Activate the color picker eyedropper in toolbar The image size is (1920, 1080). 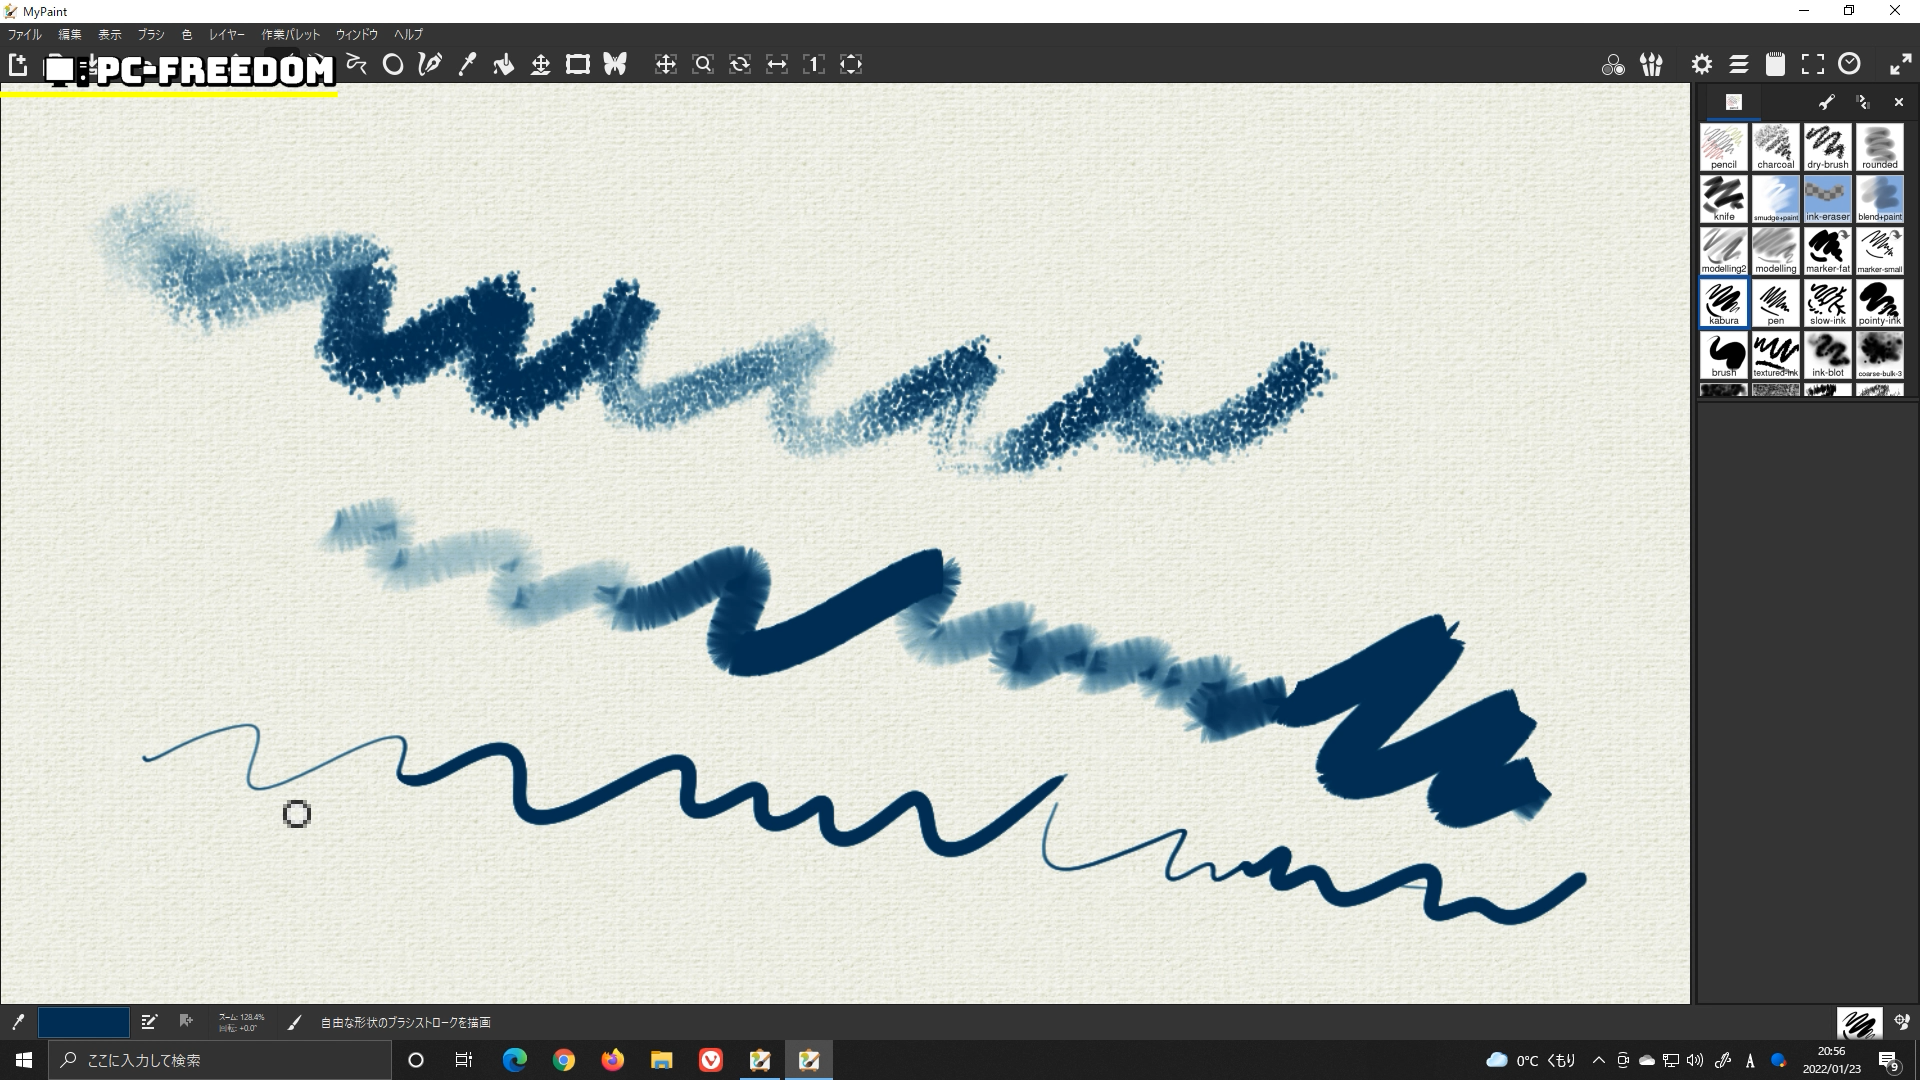467,65
